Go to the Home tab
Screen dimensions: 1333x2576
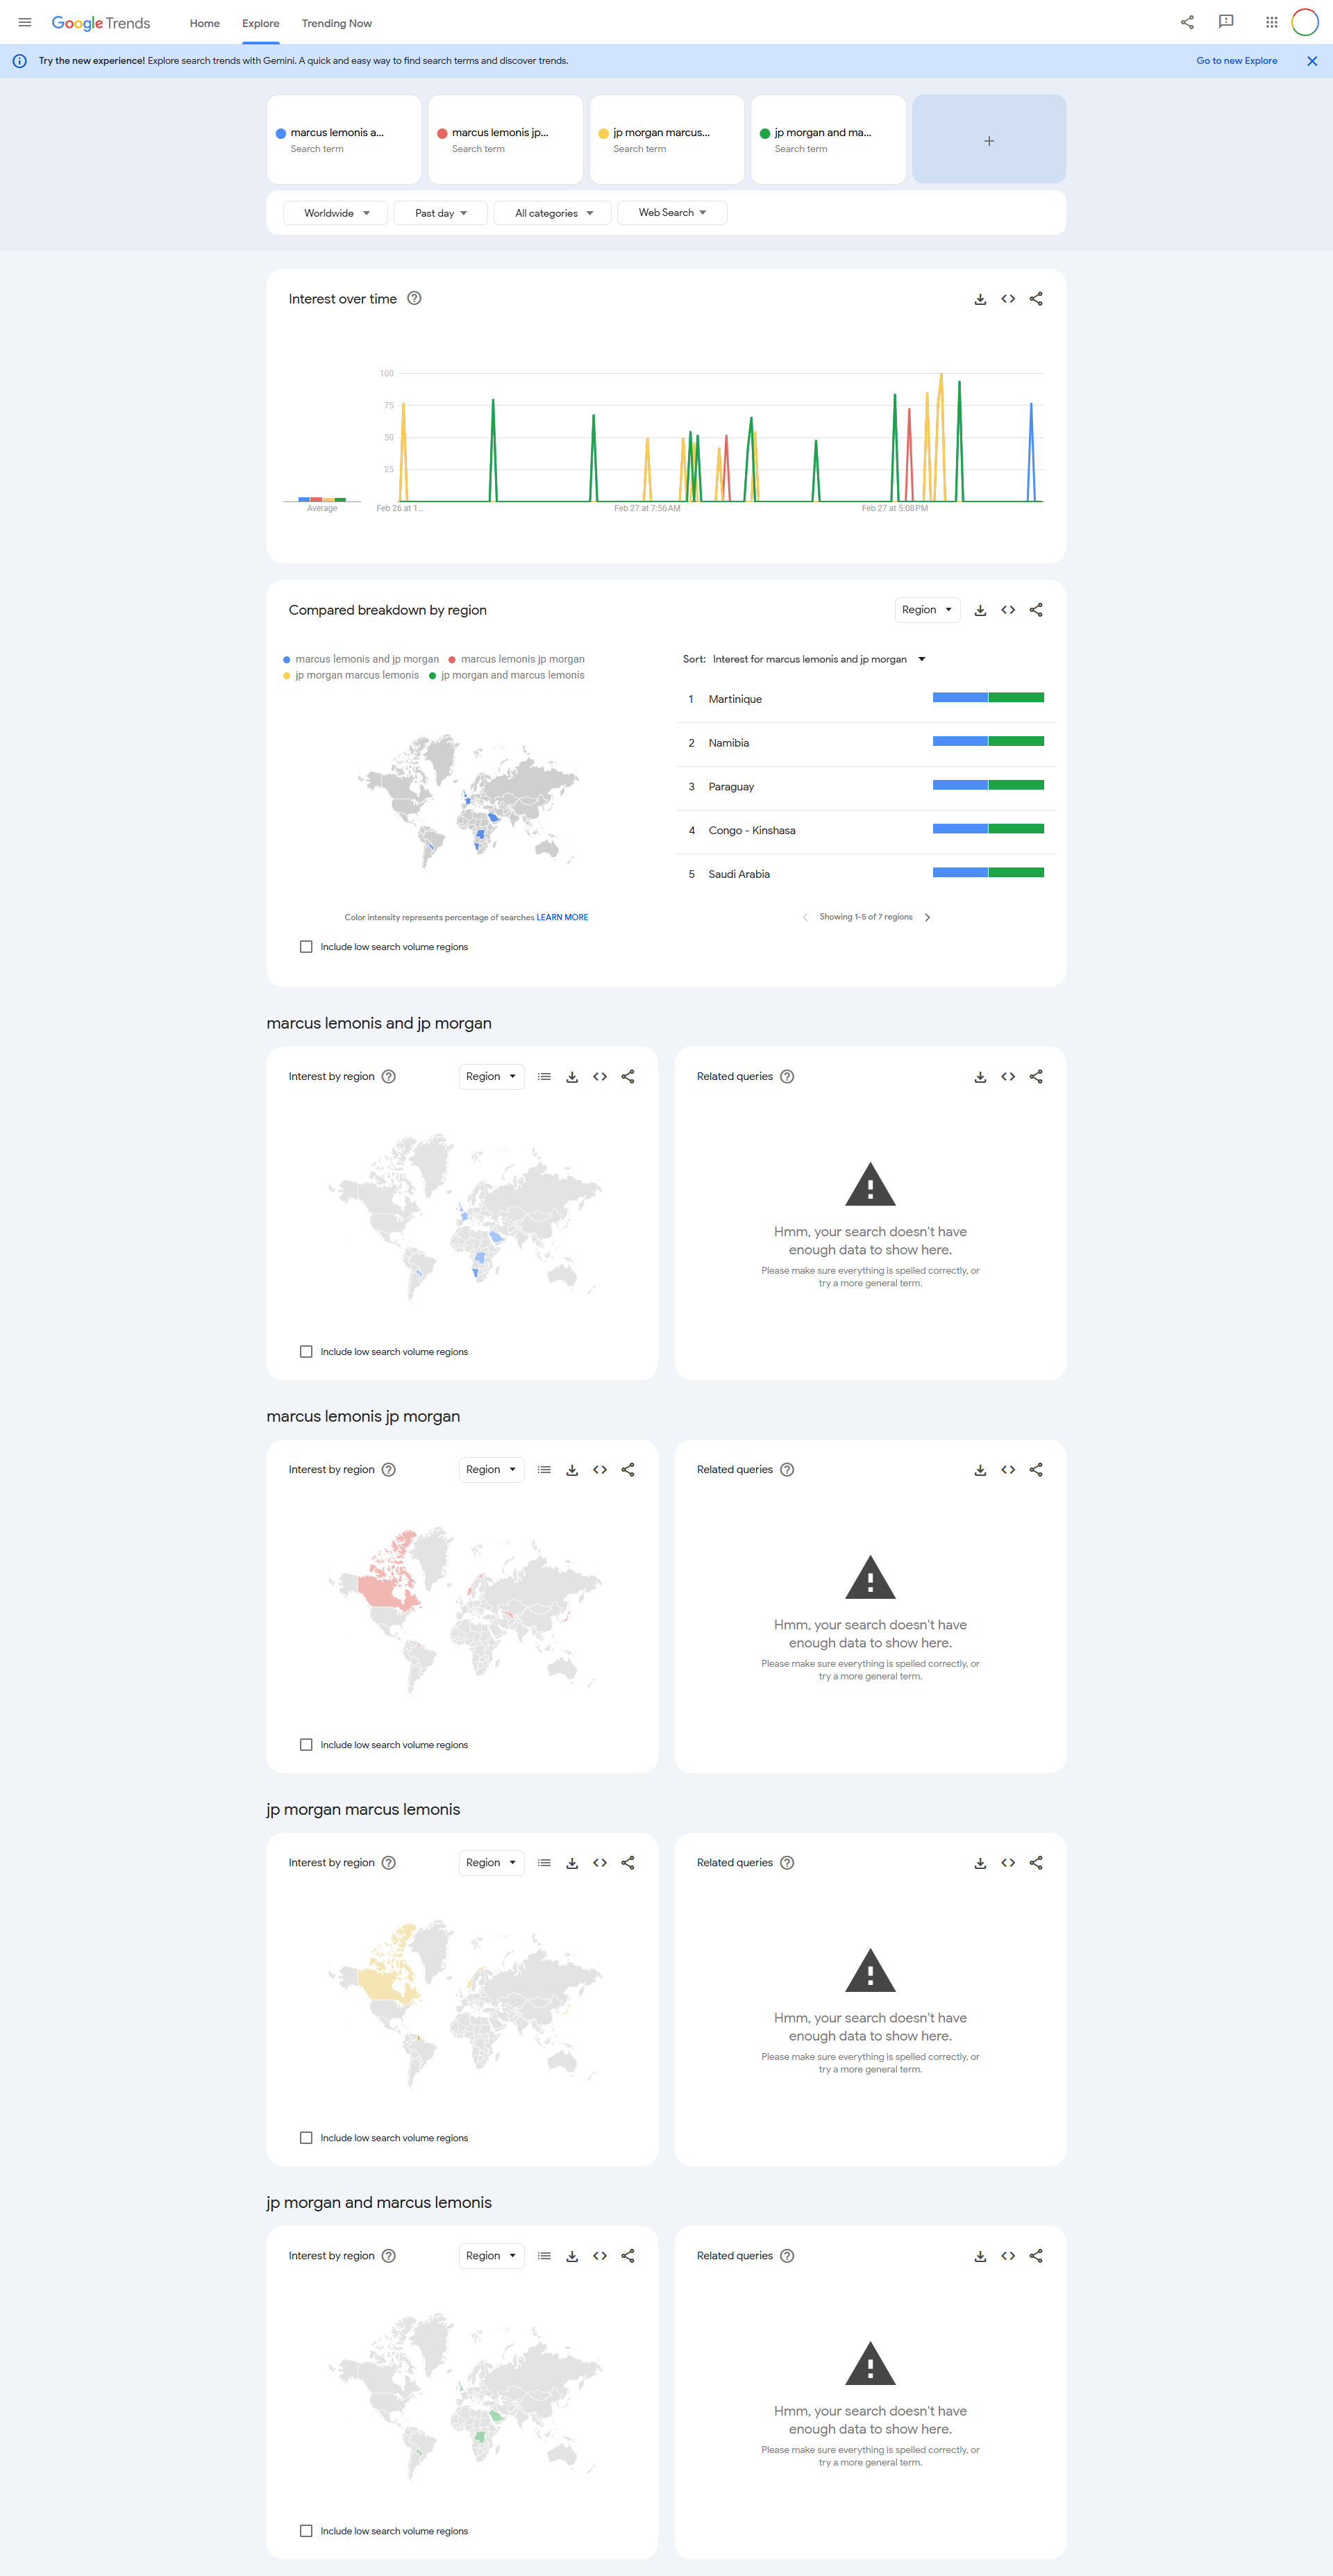tap(205, 23)
